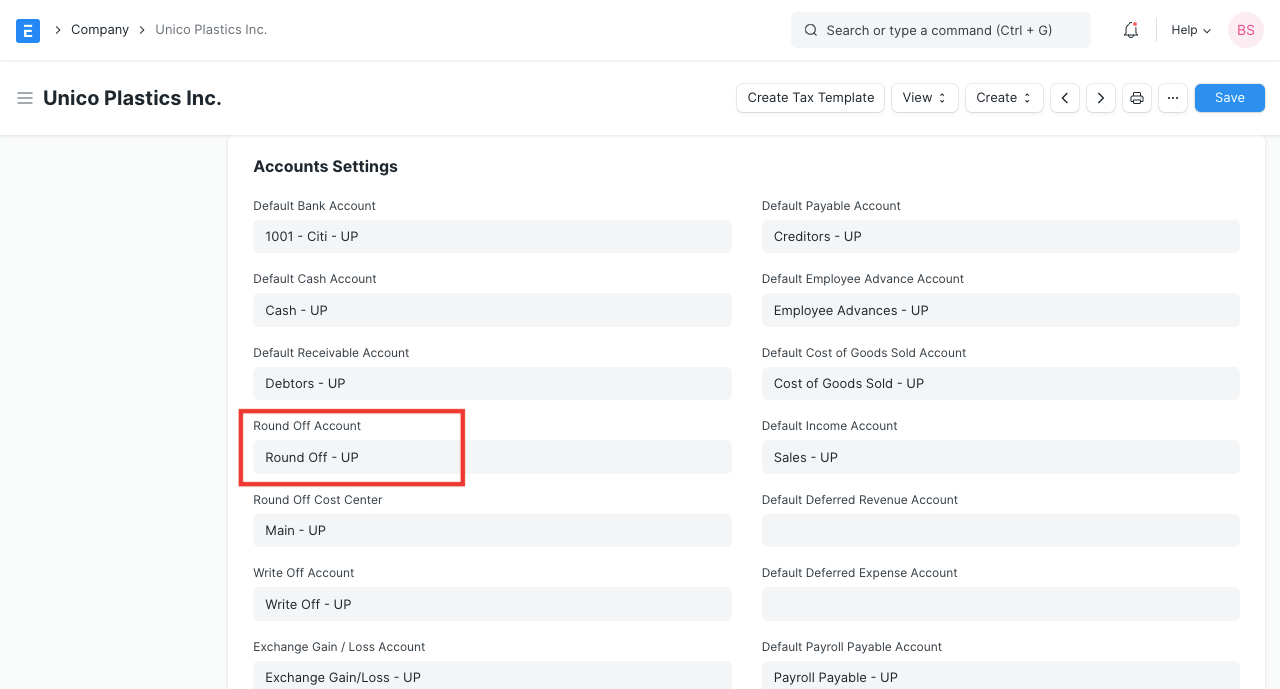The image size is (1280, 689).
Task: Toggle the sidebar hamburger menu
Action: pyautogui.click(x=25, y=98)
